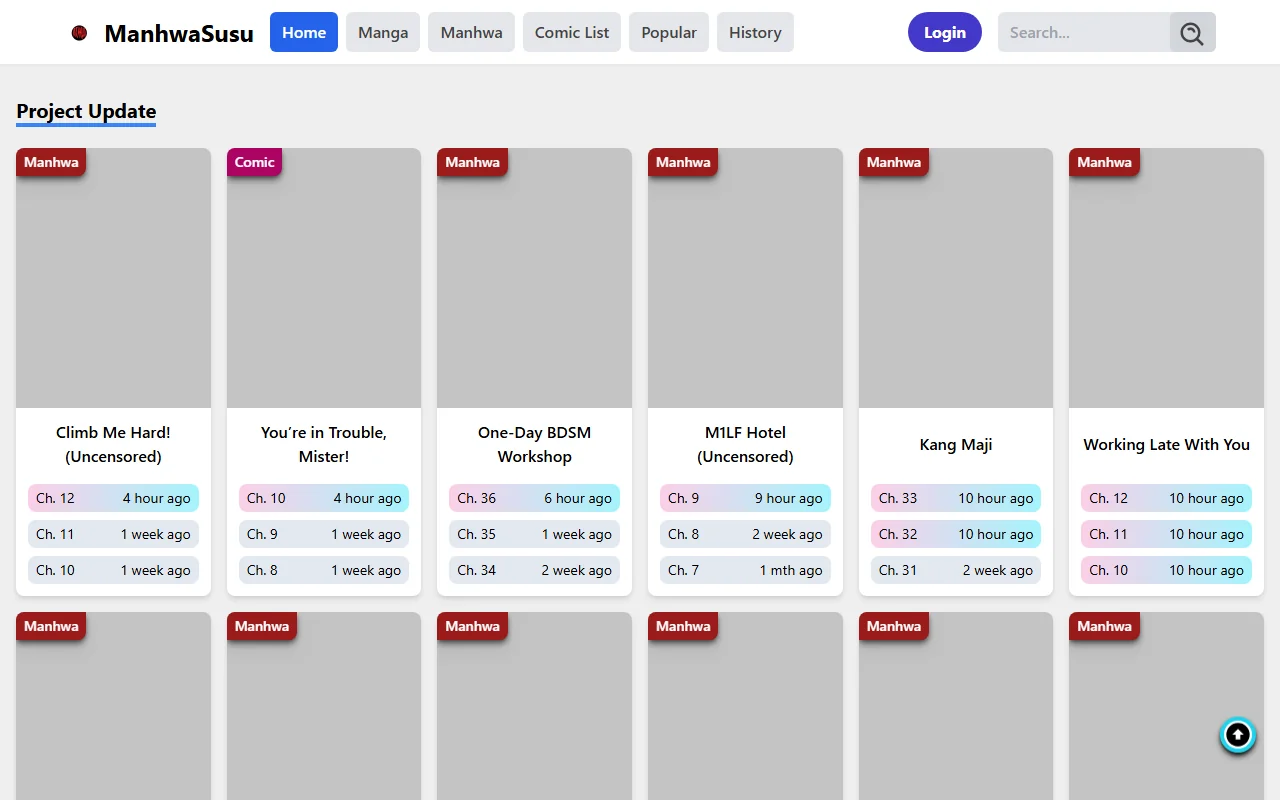Click the ManhwaSusu site title
This screenshot has width=1280, height=800.
pyautogui.click(x=179, y=34)
